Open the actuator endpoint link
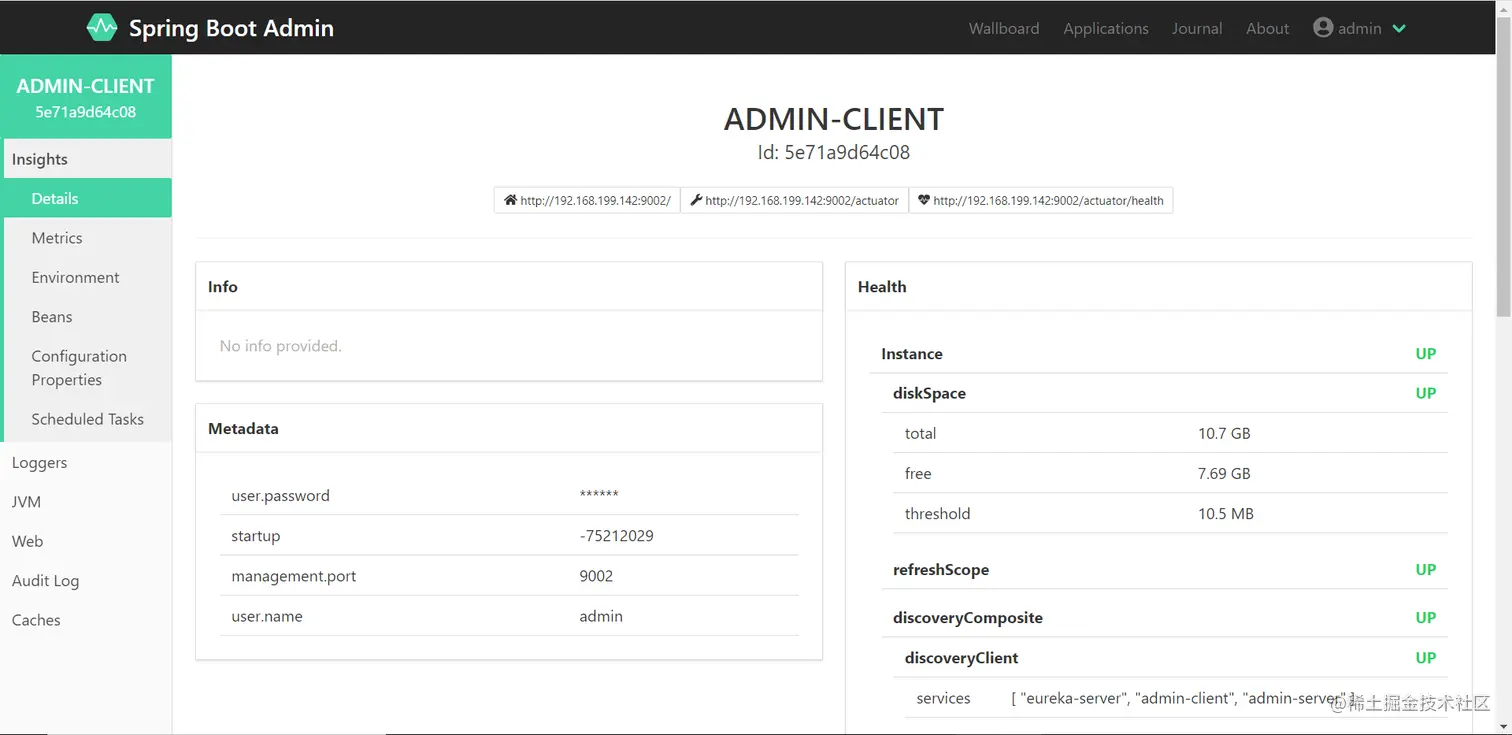The height and width of the screenshot is (735, 1512). coord(794,200)
